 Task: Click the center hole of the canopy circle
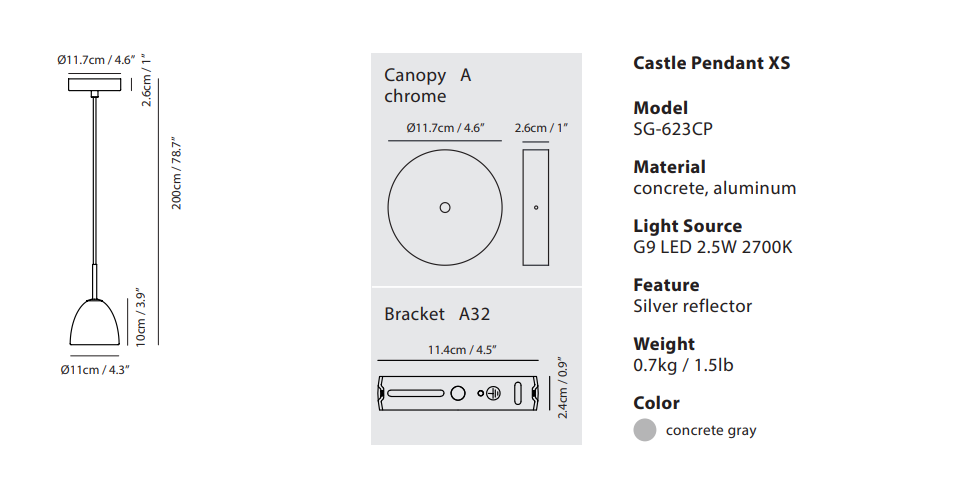(445, 207)
